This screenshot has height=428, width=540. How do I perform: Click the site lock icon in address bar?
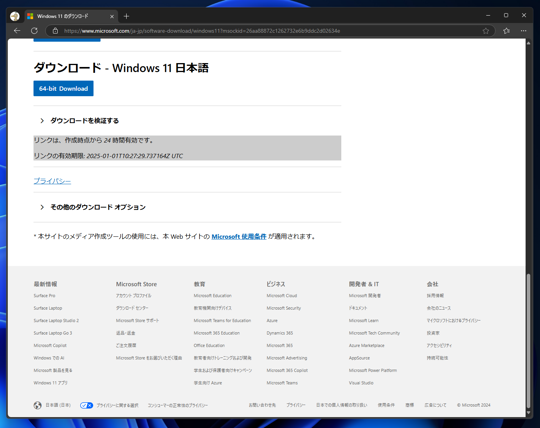point(55,31)
